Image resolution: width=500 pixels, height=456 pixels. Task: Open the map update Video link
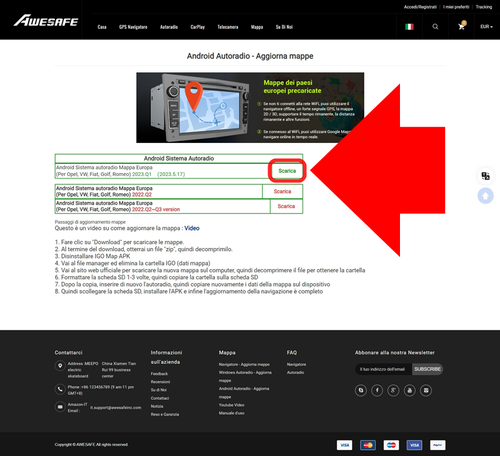[x=192, y=228]
